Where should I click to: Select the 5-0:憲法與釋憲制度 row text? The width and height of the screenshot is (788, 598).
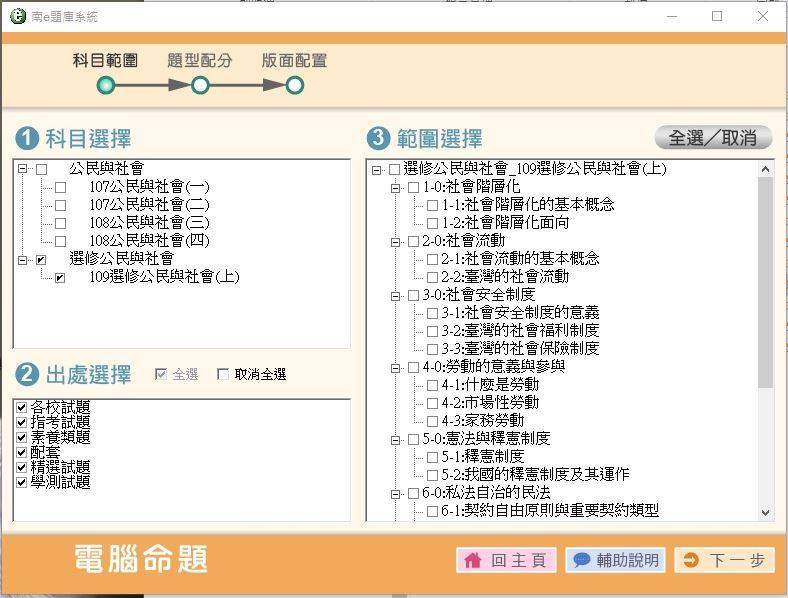coord(486,439)
